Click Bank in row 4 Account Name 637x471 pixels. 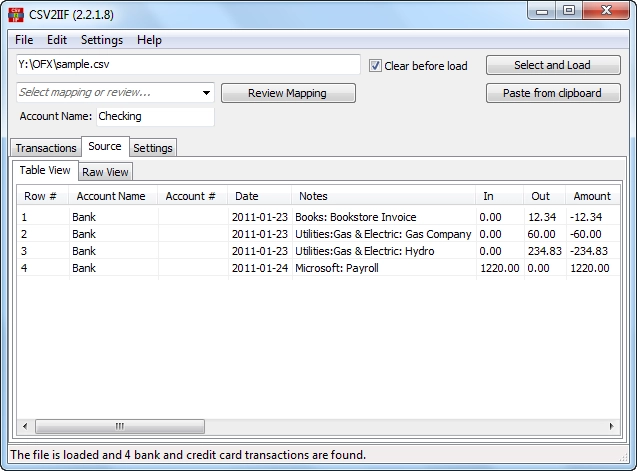(x=114, y=268)
